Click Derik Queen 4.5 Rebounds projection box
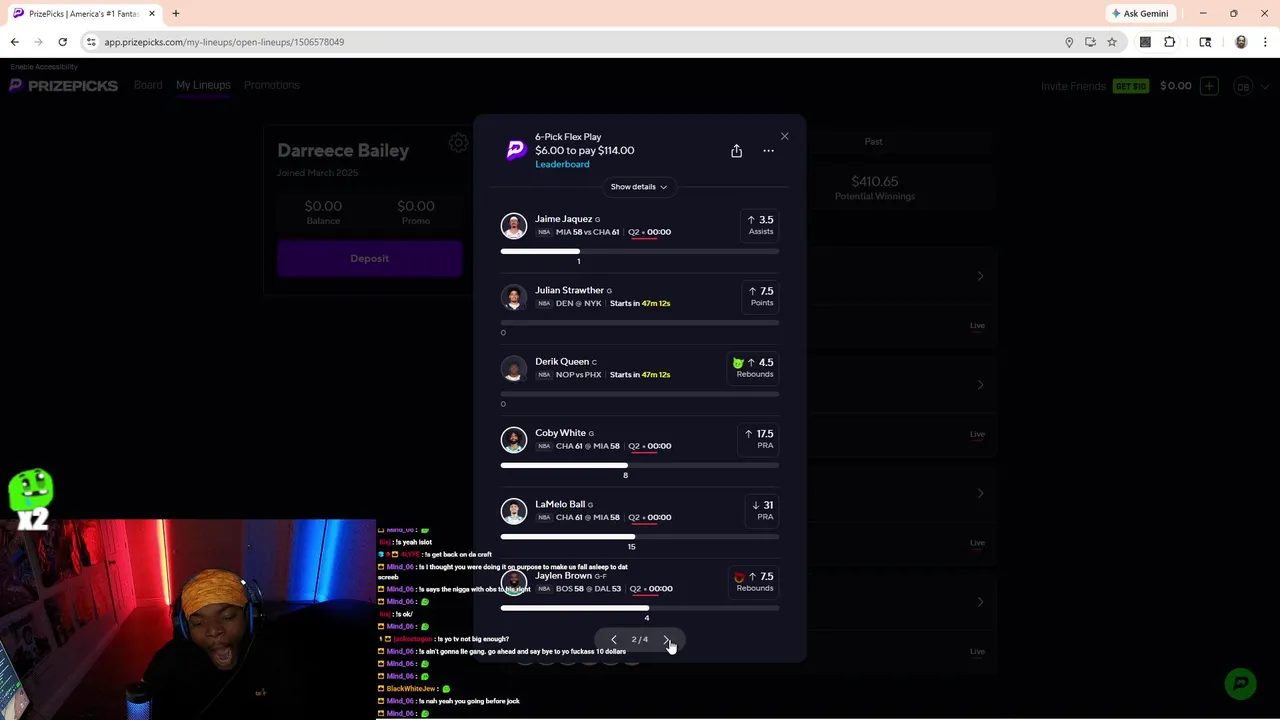 coord(753,367)
